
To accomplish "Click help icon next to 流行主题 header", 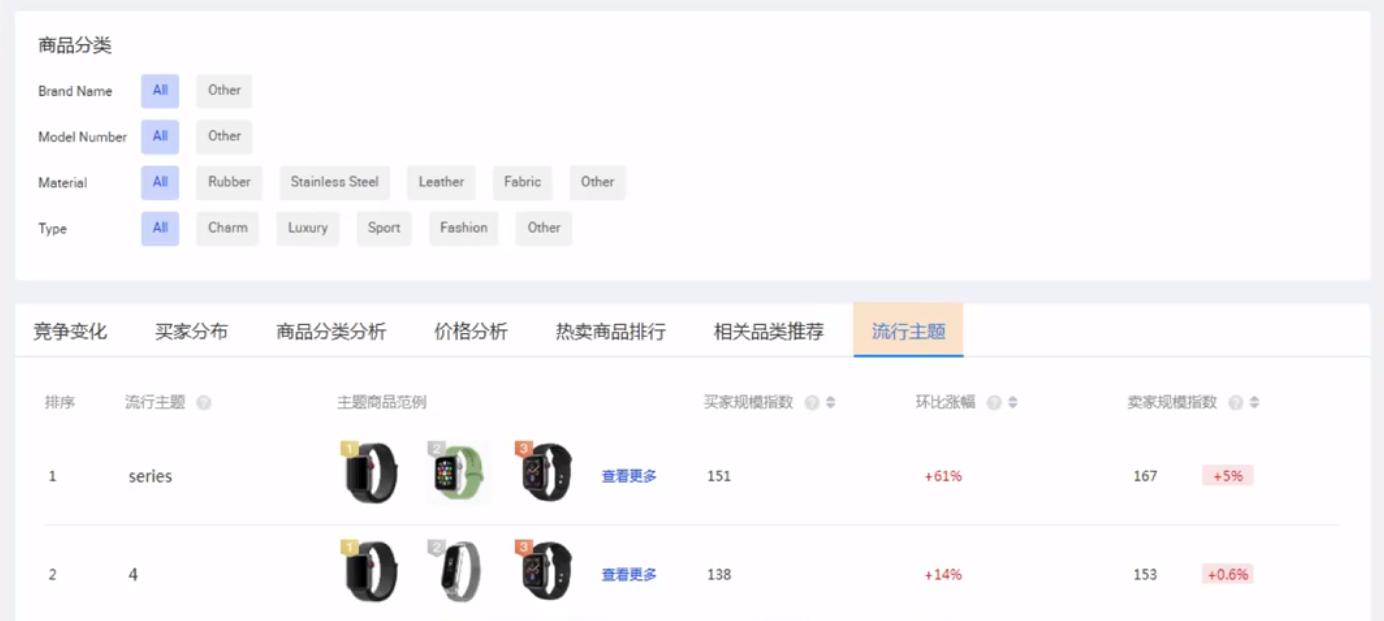I will [204, 403].
